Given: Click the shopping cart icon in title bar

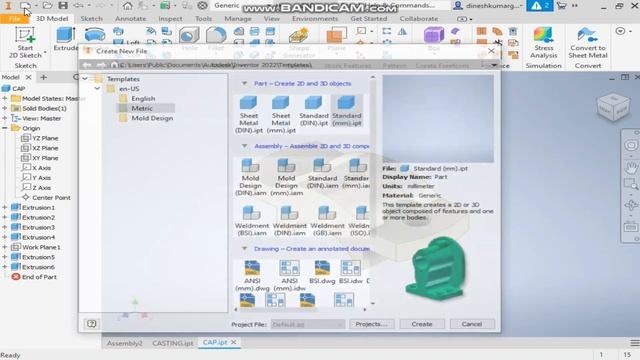Looking at the screenshot, I should click(x=562, y=6).
